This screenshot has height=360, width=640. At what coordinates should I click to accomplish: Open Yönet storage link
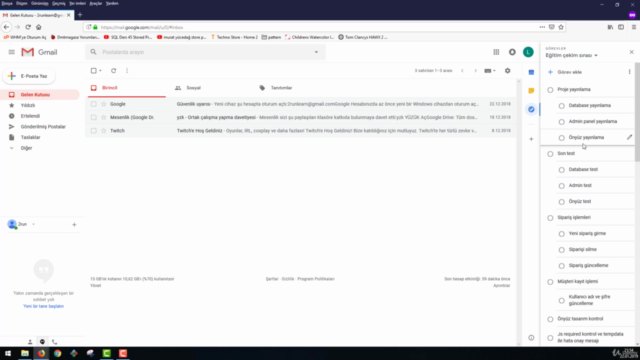tap(96, 286)
